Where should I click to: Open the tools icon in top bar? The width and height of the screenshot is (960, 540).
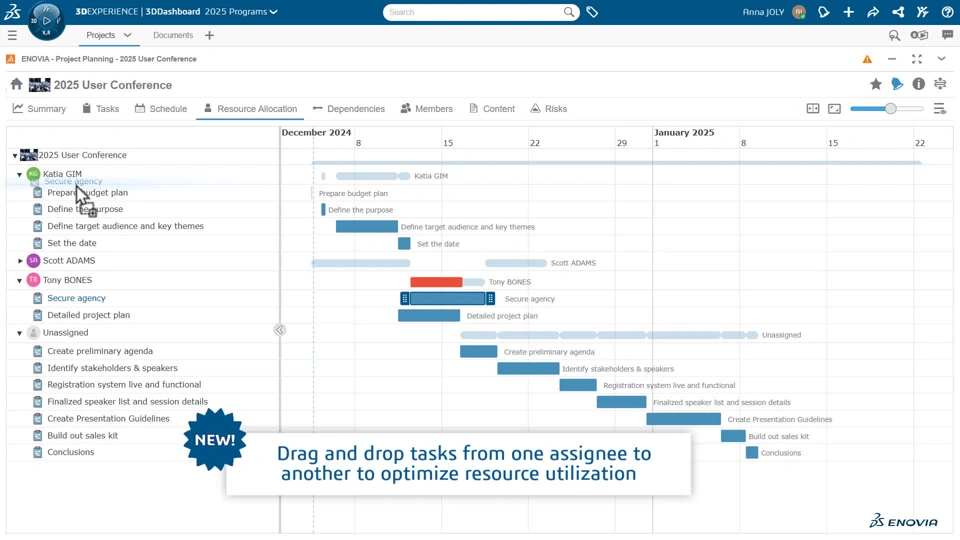[x=923, y=12]
